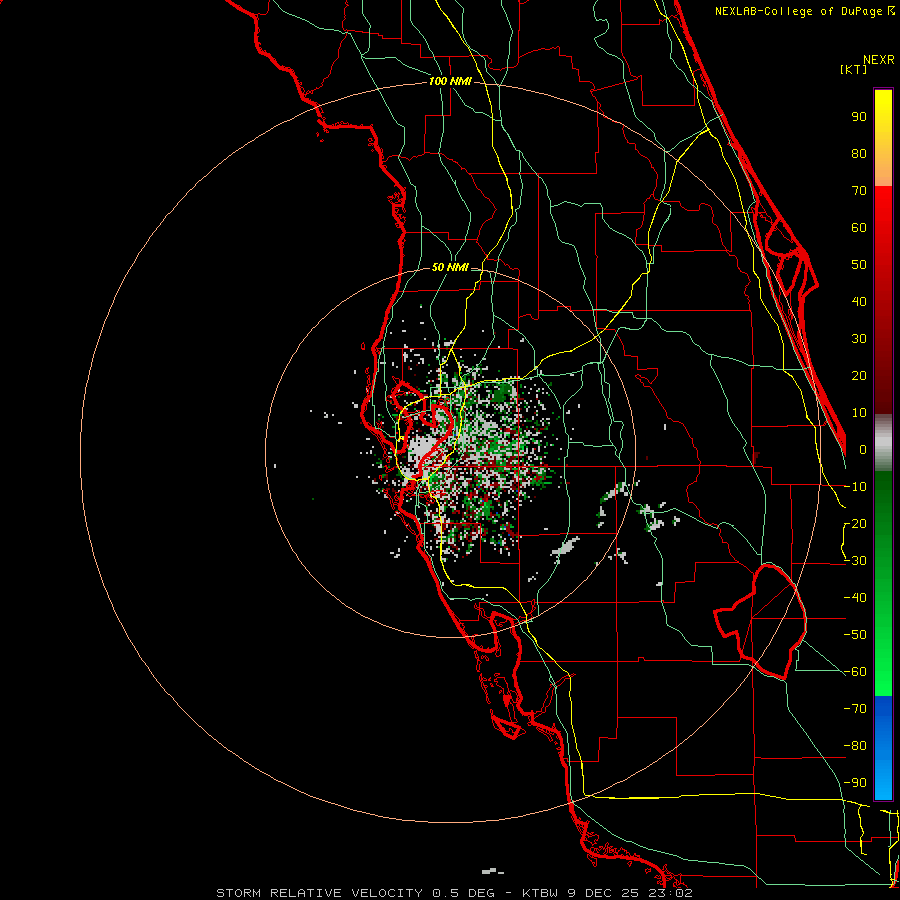
Task: Click the -20 knot scale value
Action: point(855,523)
